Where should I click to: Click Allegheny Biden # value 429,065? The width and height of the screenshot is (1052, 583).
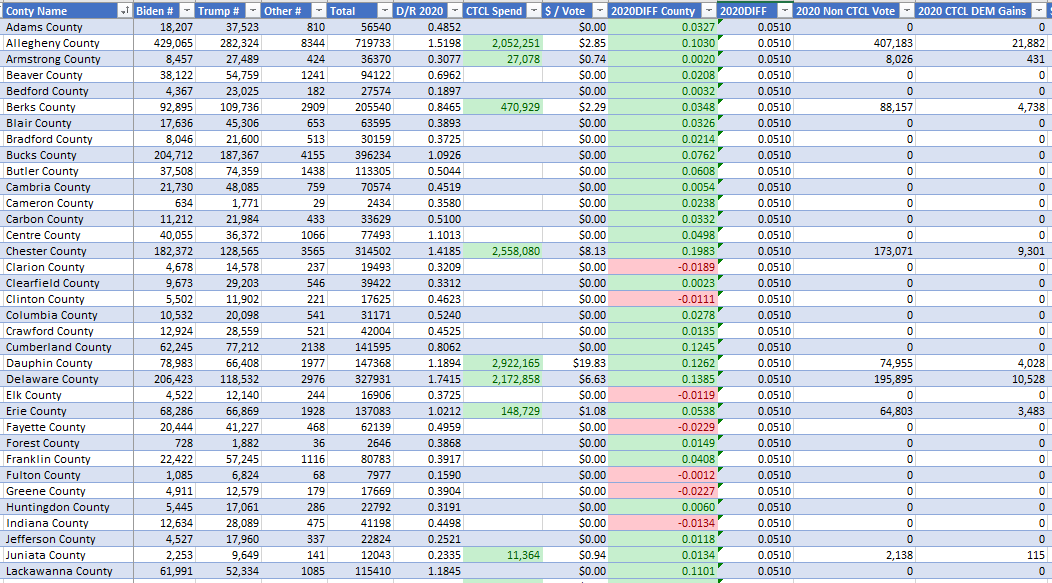point(173,43)
